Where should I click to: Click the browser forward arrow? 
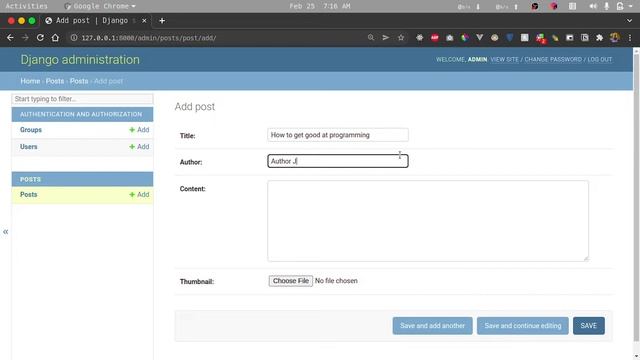(25, 38)
